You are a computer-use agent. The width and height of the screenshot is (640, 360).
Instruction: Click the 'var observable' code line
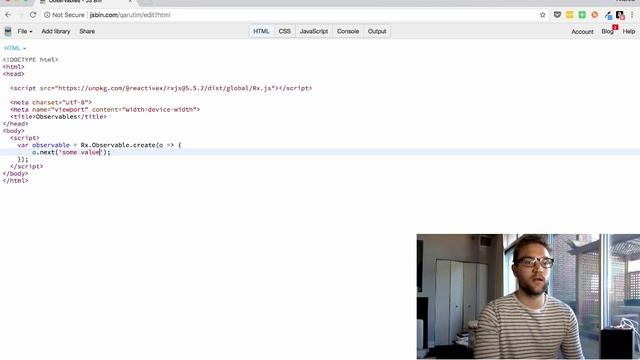(99, 145)
